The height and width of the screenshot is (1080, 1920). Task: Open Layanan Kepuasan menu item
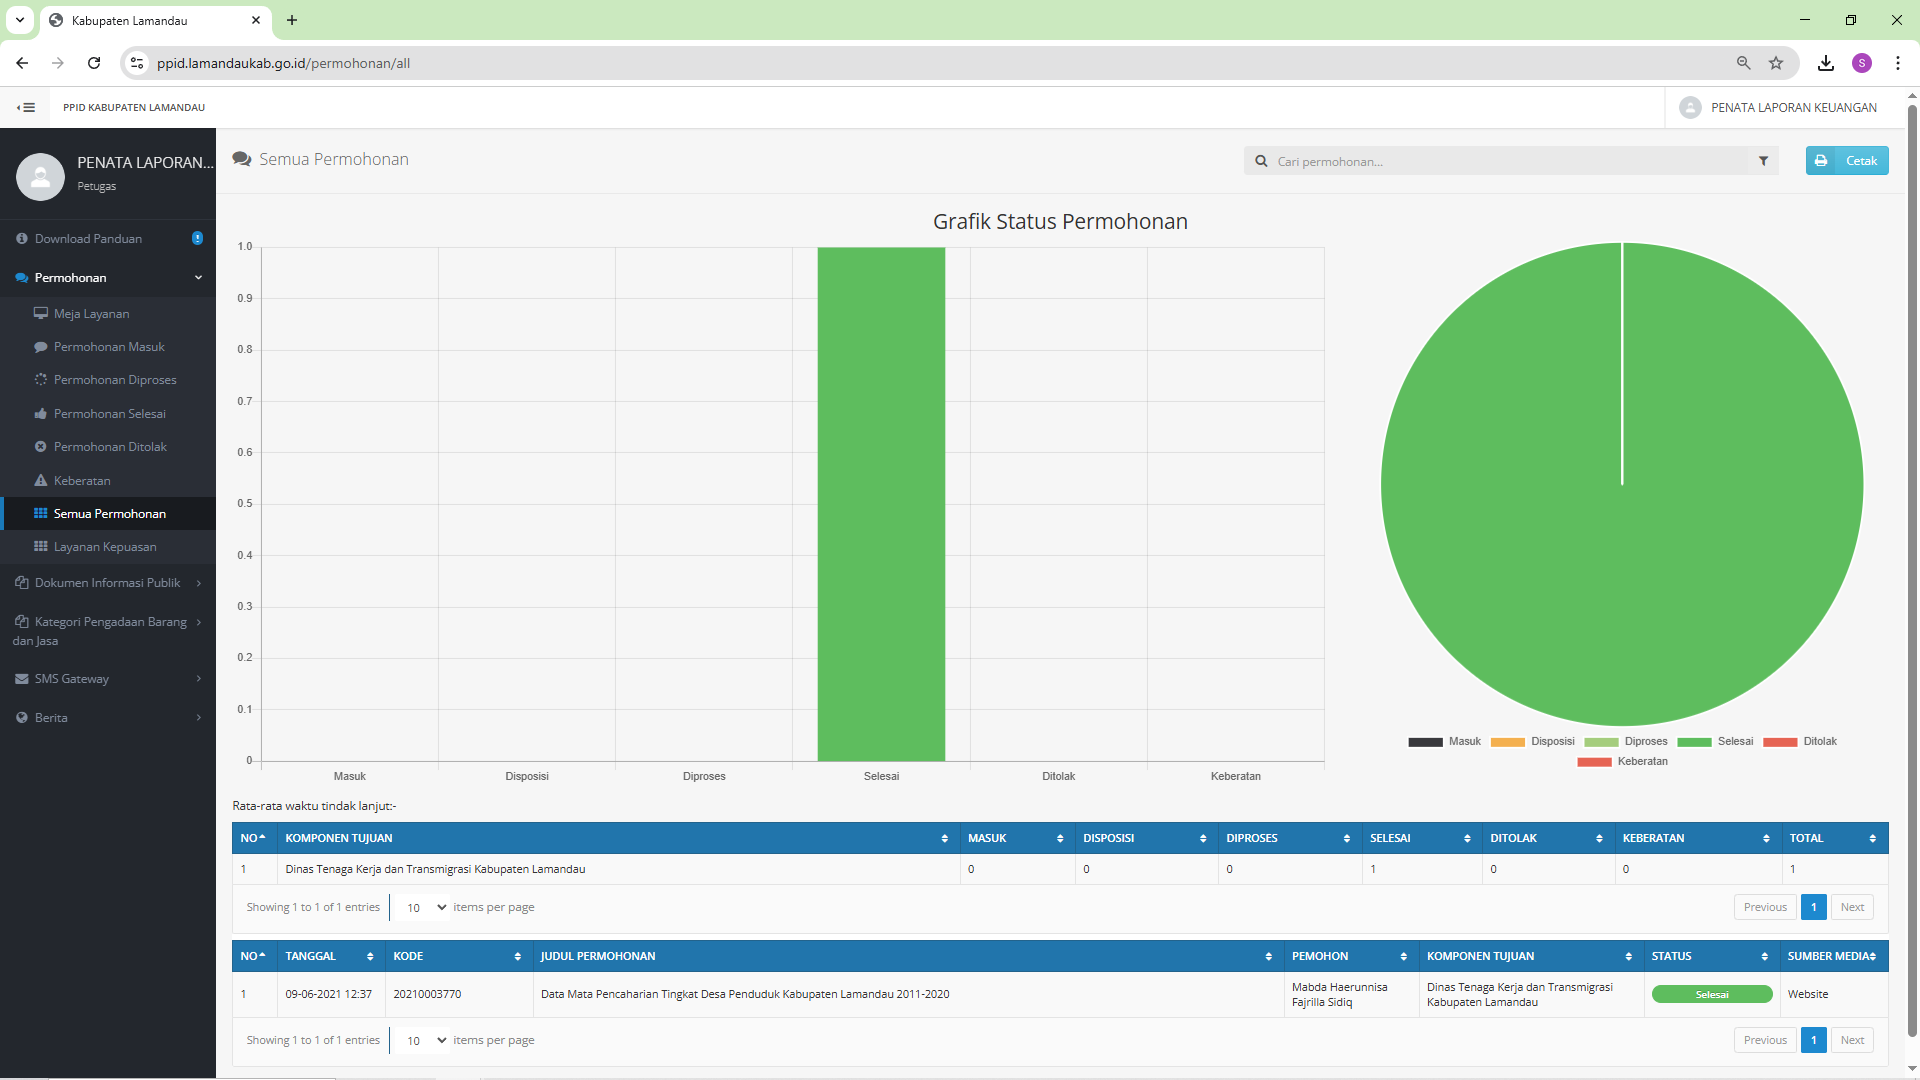(105, 547)
